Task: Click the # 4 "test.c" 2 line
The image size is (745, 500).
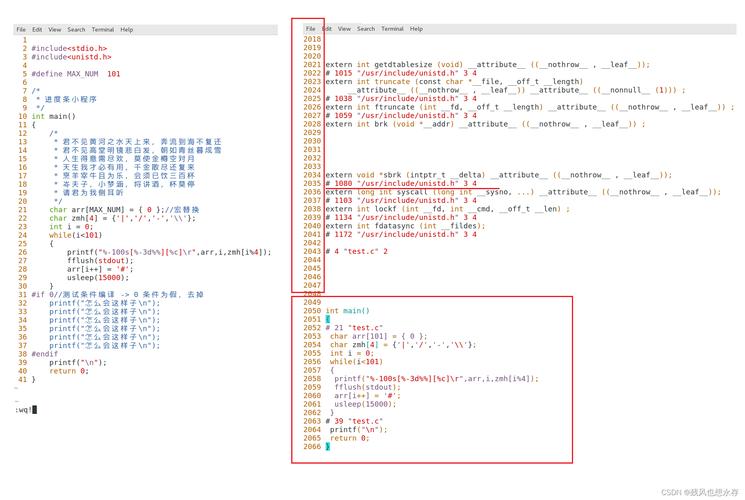Action: [x=356, y=251]
